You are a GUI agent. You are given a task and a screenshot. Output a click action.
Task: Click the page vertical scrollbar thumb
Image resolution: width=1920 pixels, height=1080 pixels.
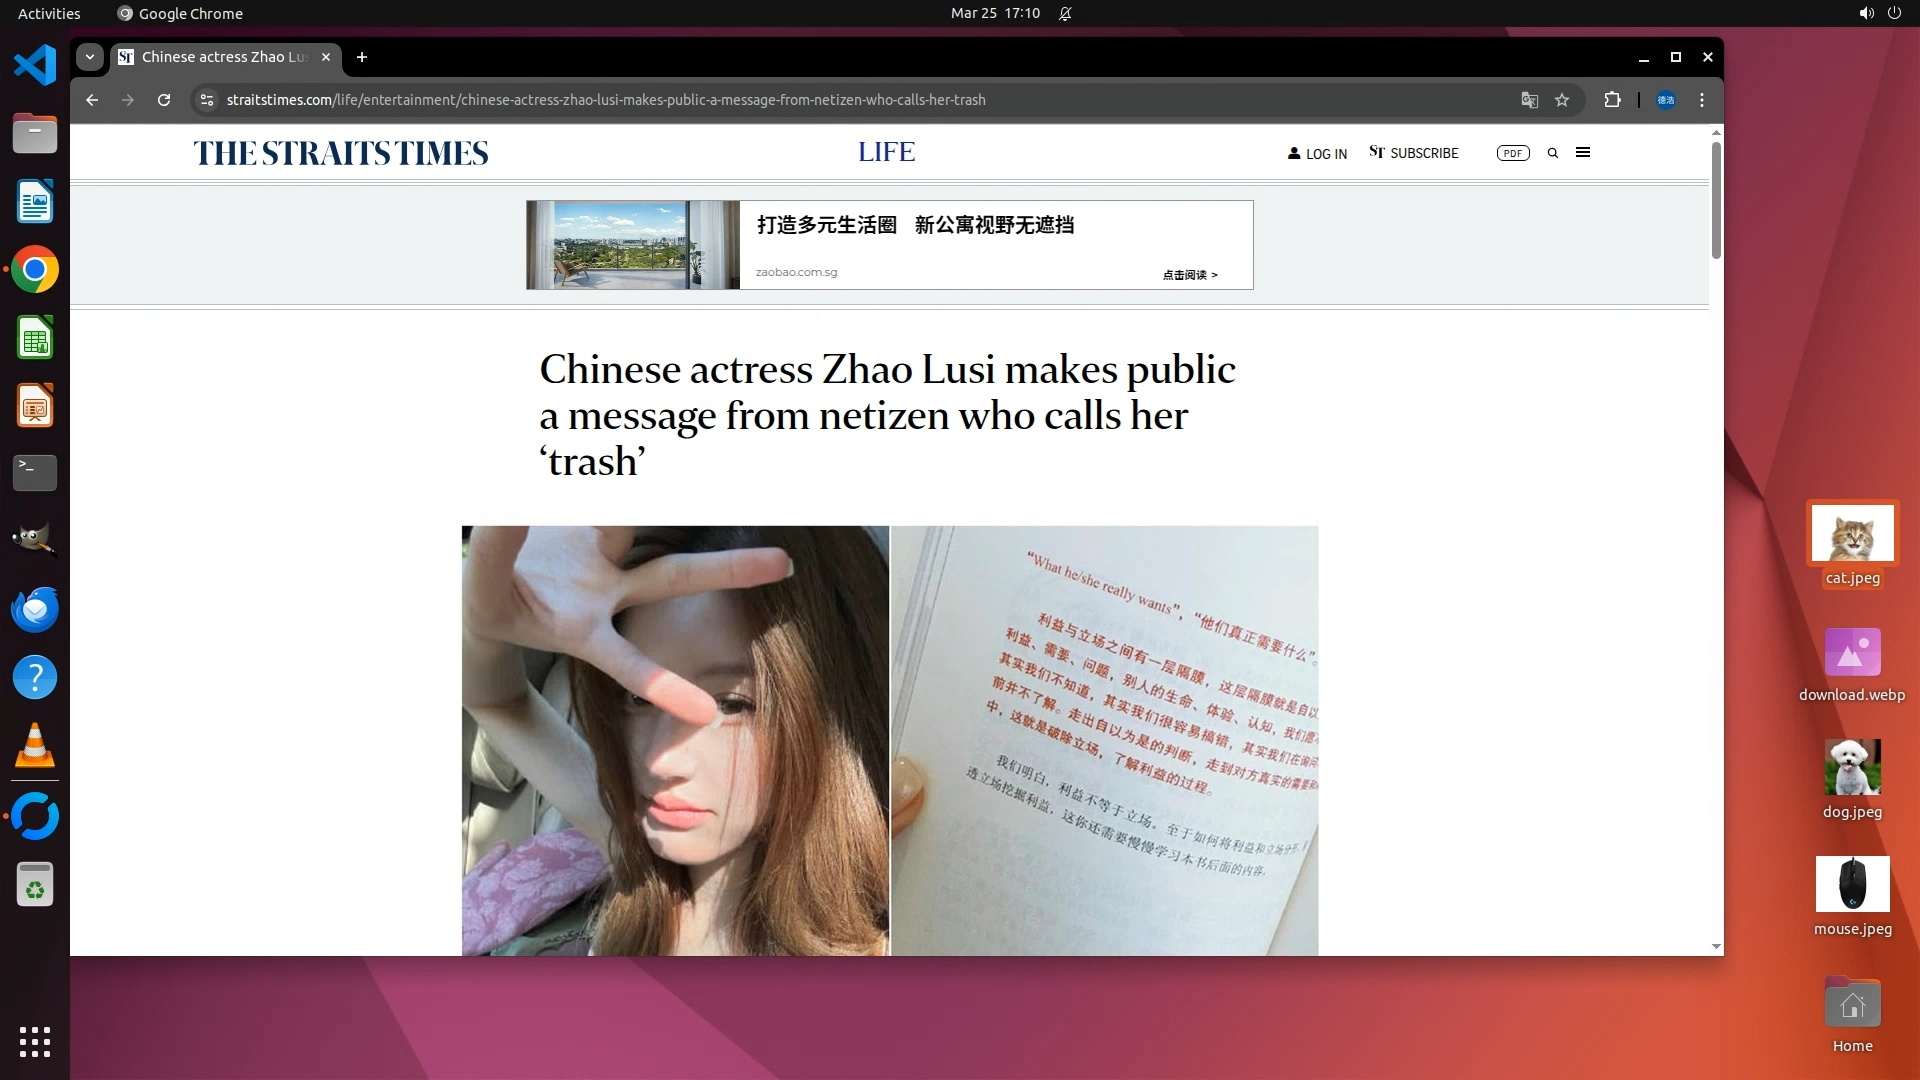1716,200
